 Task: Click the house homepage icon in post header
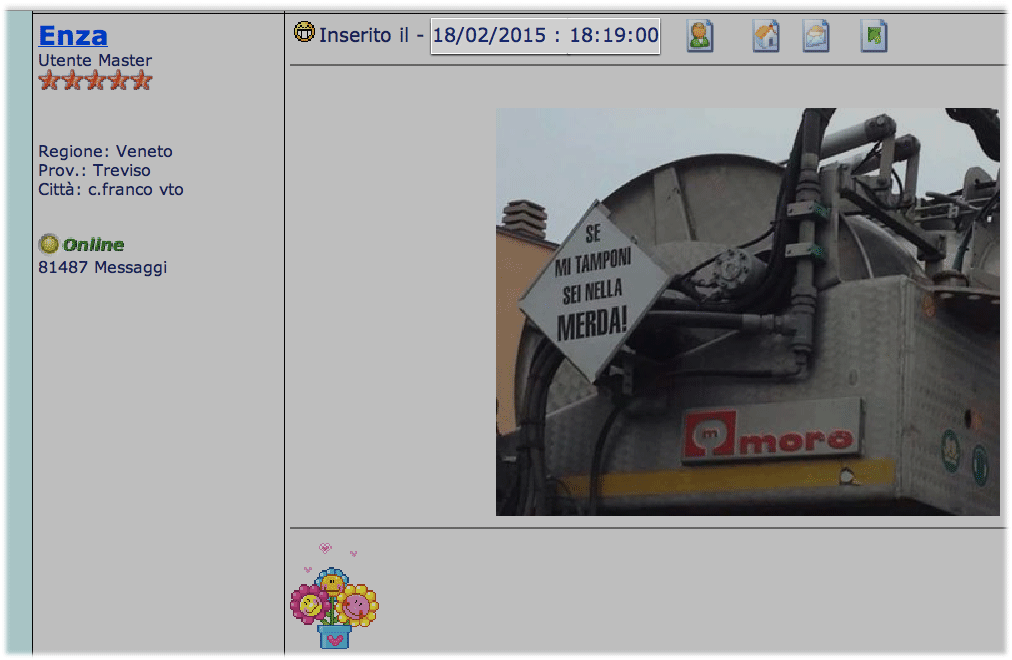766,35
